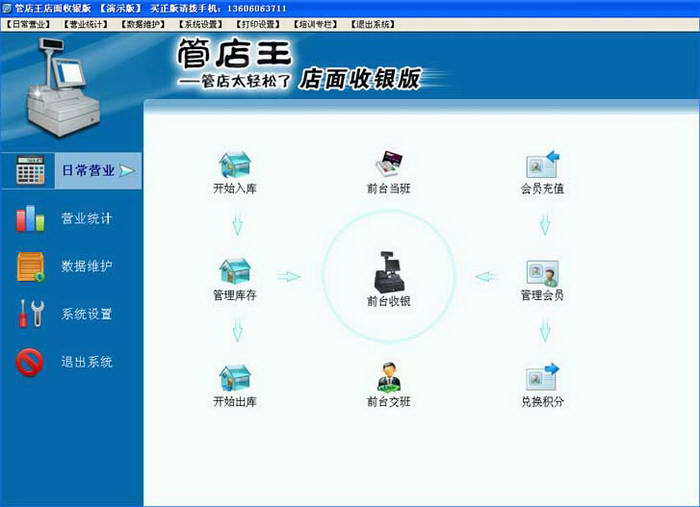700x507 pixels.
Task: Open the 【打印设置】 menu
Action: 258,24
